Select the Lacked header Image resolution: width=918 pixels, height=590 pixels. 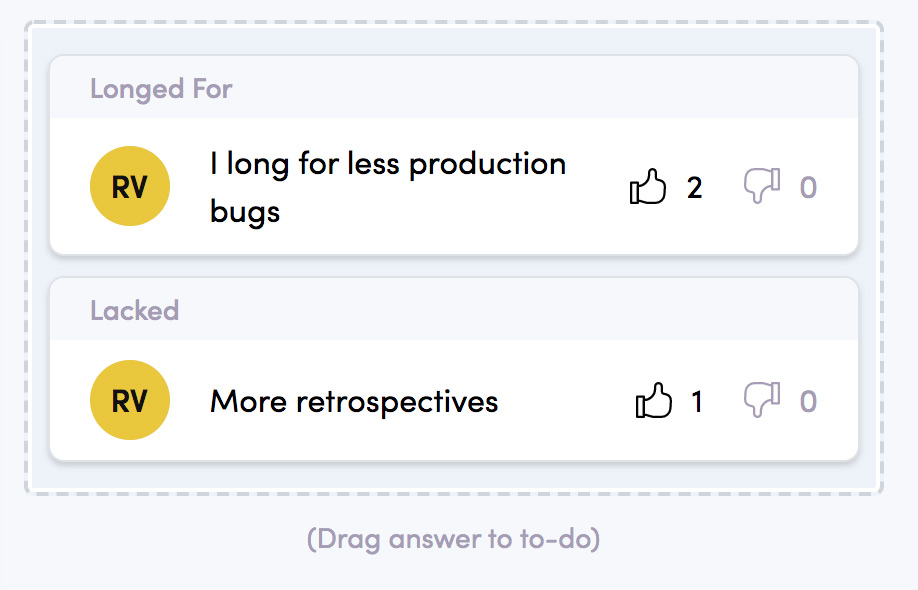[x=135, y=311]
